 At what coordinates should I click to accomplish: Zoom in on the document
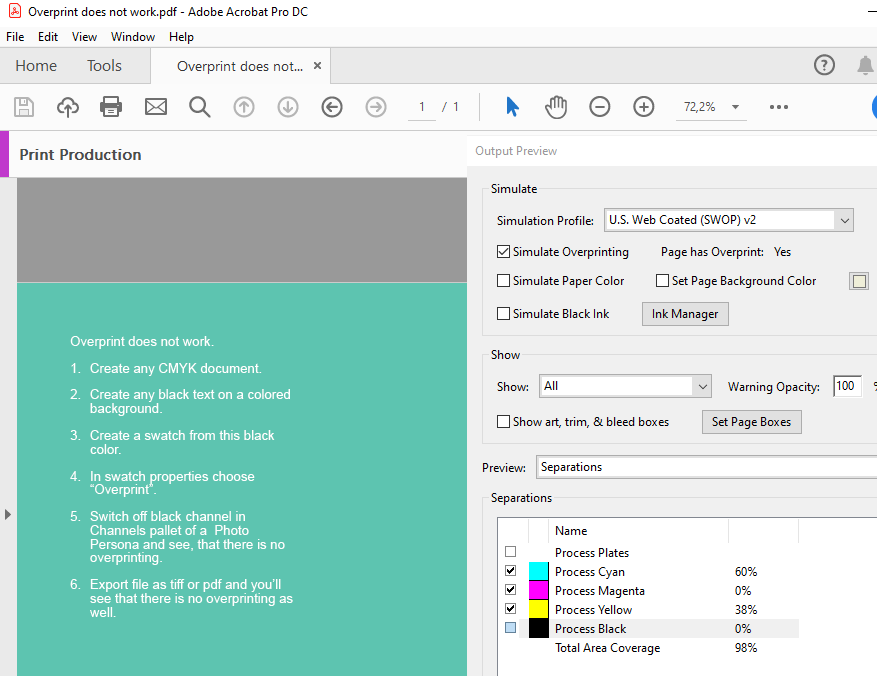[x=643, y=107]
